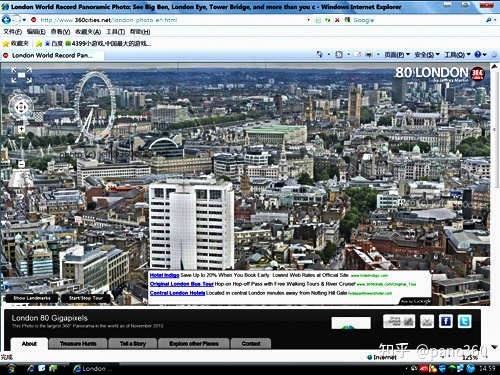
Task: Toggle fullscreen panorama view icon
Action: [x=21, y=75]
